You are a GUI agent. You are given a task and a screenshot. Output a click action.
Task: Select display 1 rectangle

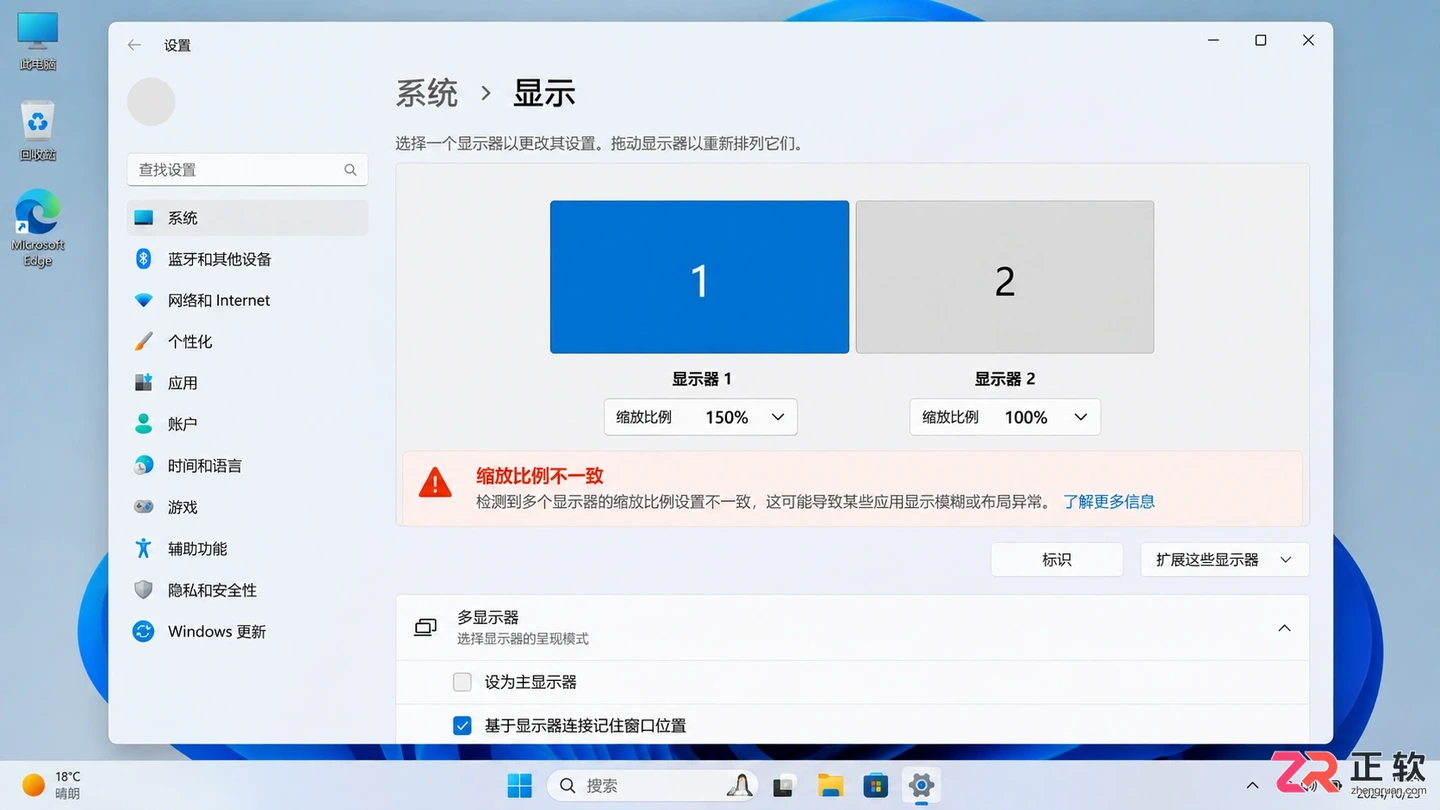699,277
